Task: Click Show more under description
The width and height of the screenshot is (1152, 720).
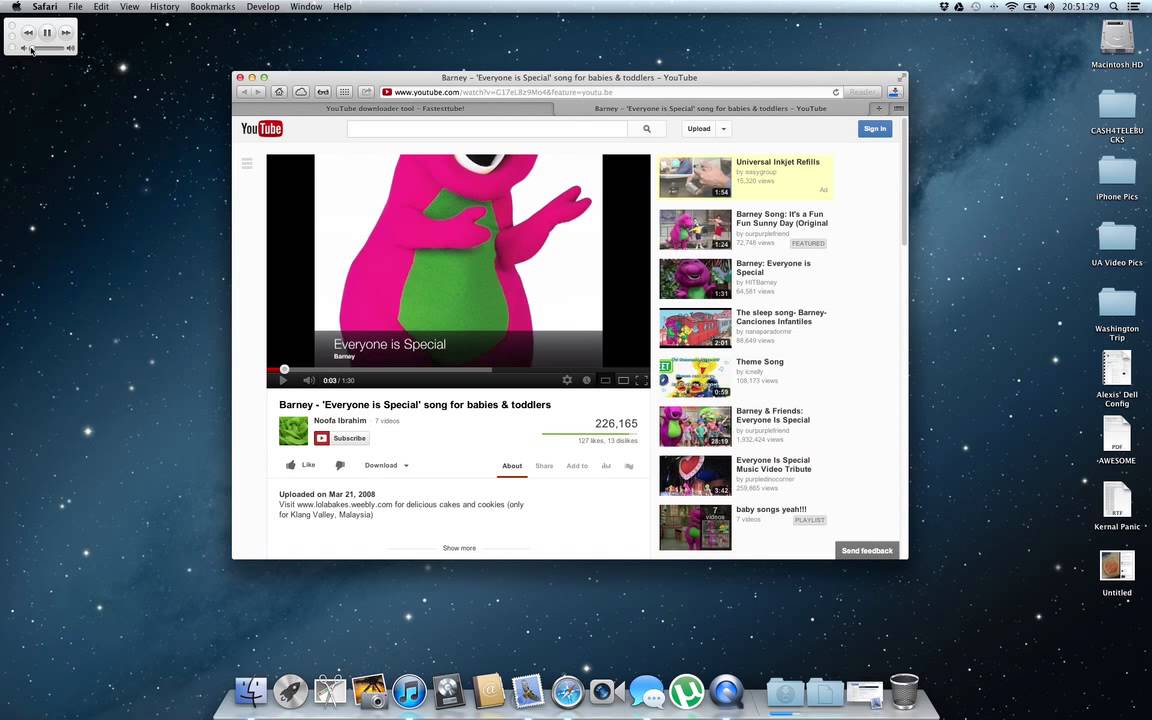Action: click(459, 548)
